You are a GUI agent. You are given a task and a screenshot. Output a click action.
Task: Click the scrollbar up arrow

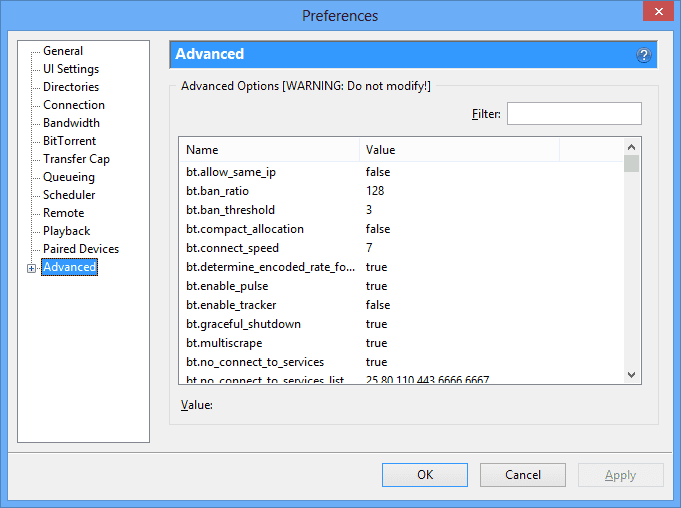[631, 147]
